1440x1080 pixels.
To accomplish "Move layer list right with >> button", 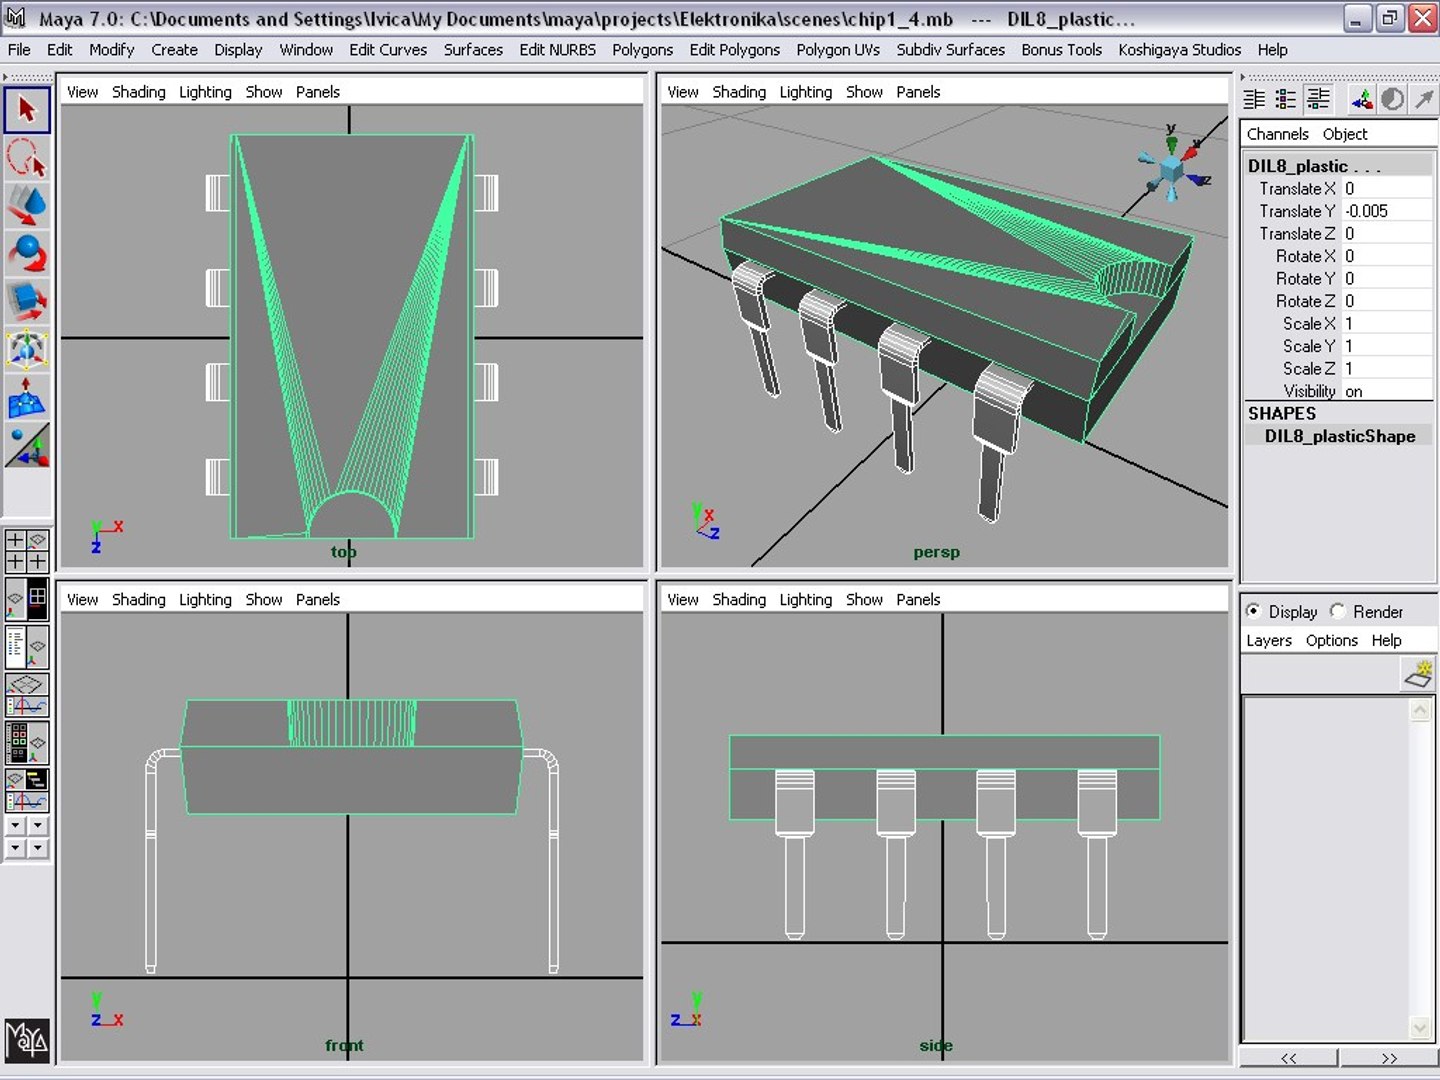I will 1389,1058.
